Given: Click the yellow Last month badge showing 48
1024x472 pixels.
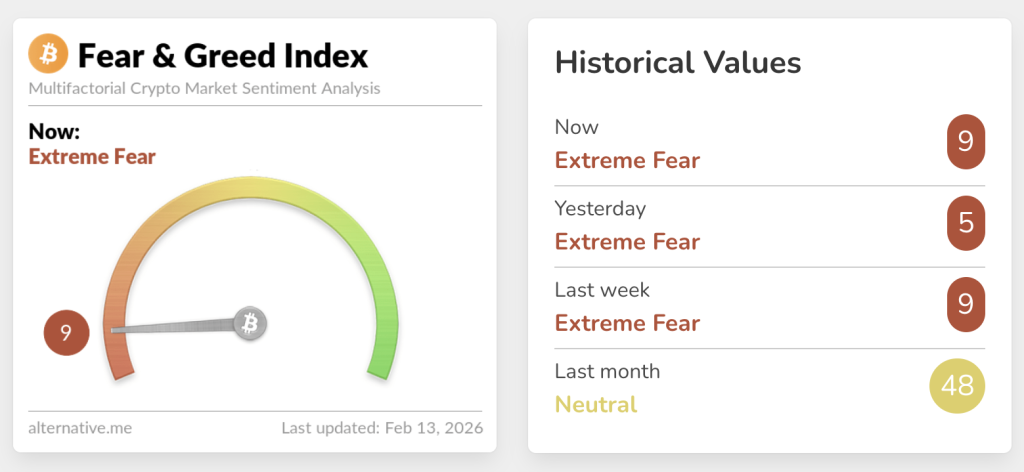Looking at the screenshot, I should point(957,386).
